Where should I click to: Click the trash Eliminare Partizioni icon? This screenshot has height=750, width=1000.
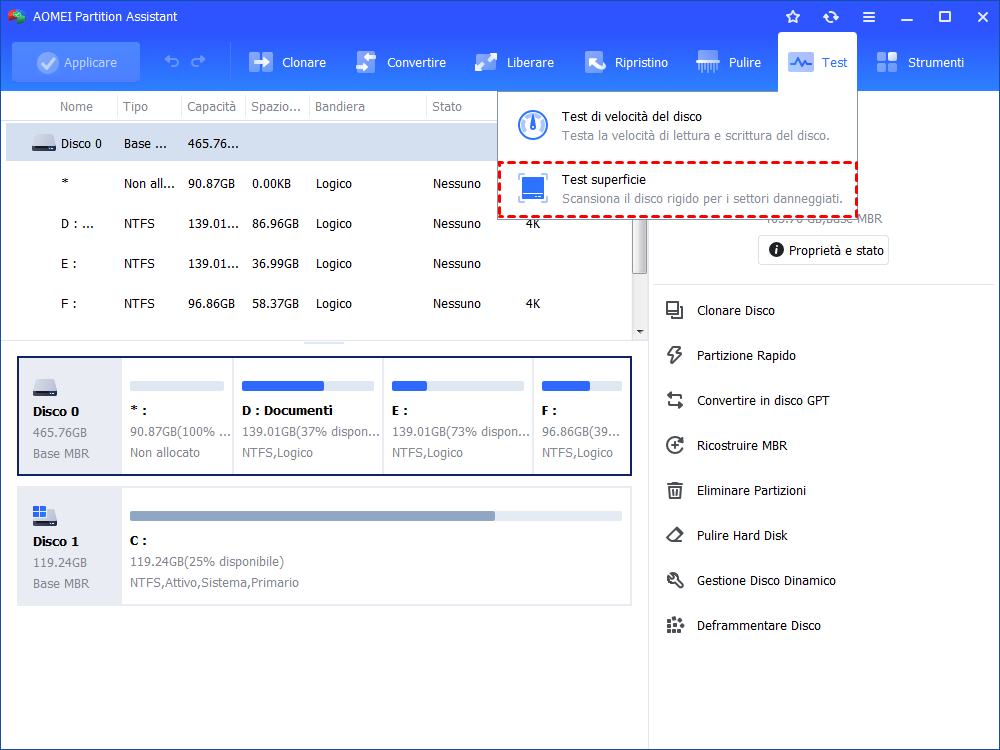[674, 490]
